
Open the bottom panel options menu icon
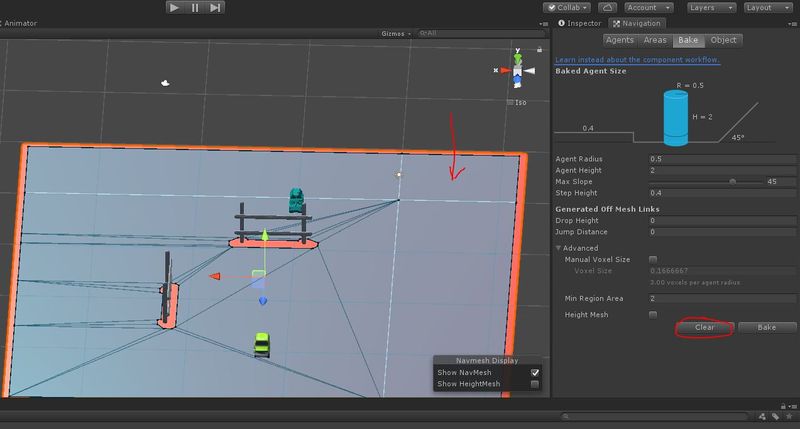click(x=793, y=406)
